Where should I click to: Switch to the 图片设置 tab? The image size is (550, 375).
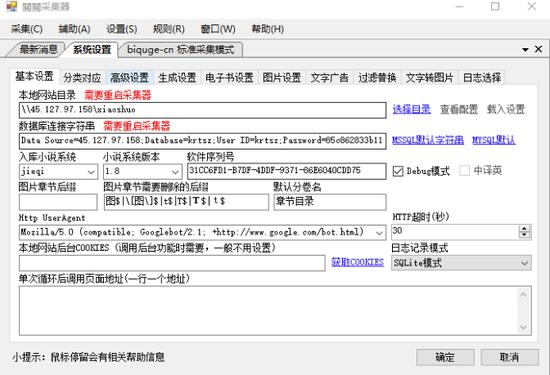(x=282, y=78)
